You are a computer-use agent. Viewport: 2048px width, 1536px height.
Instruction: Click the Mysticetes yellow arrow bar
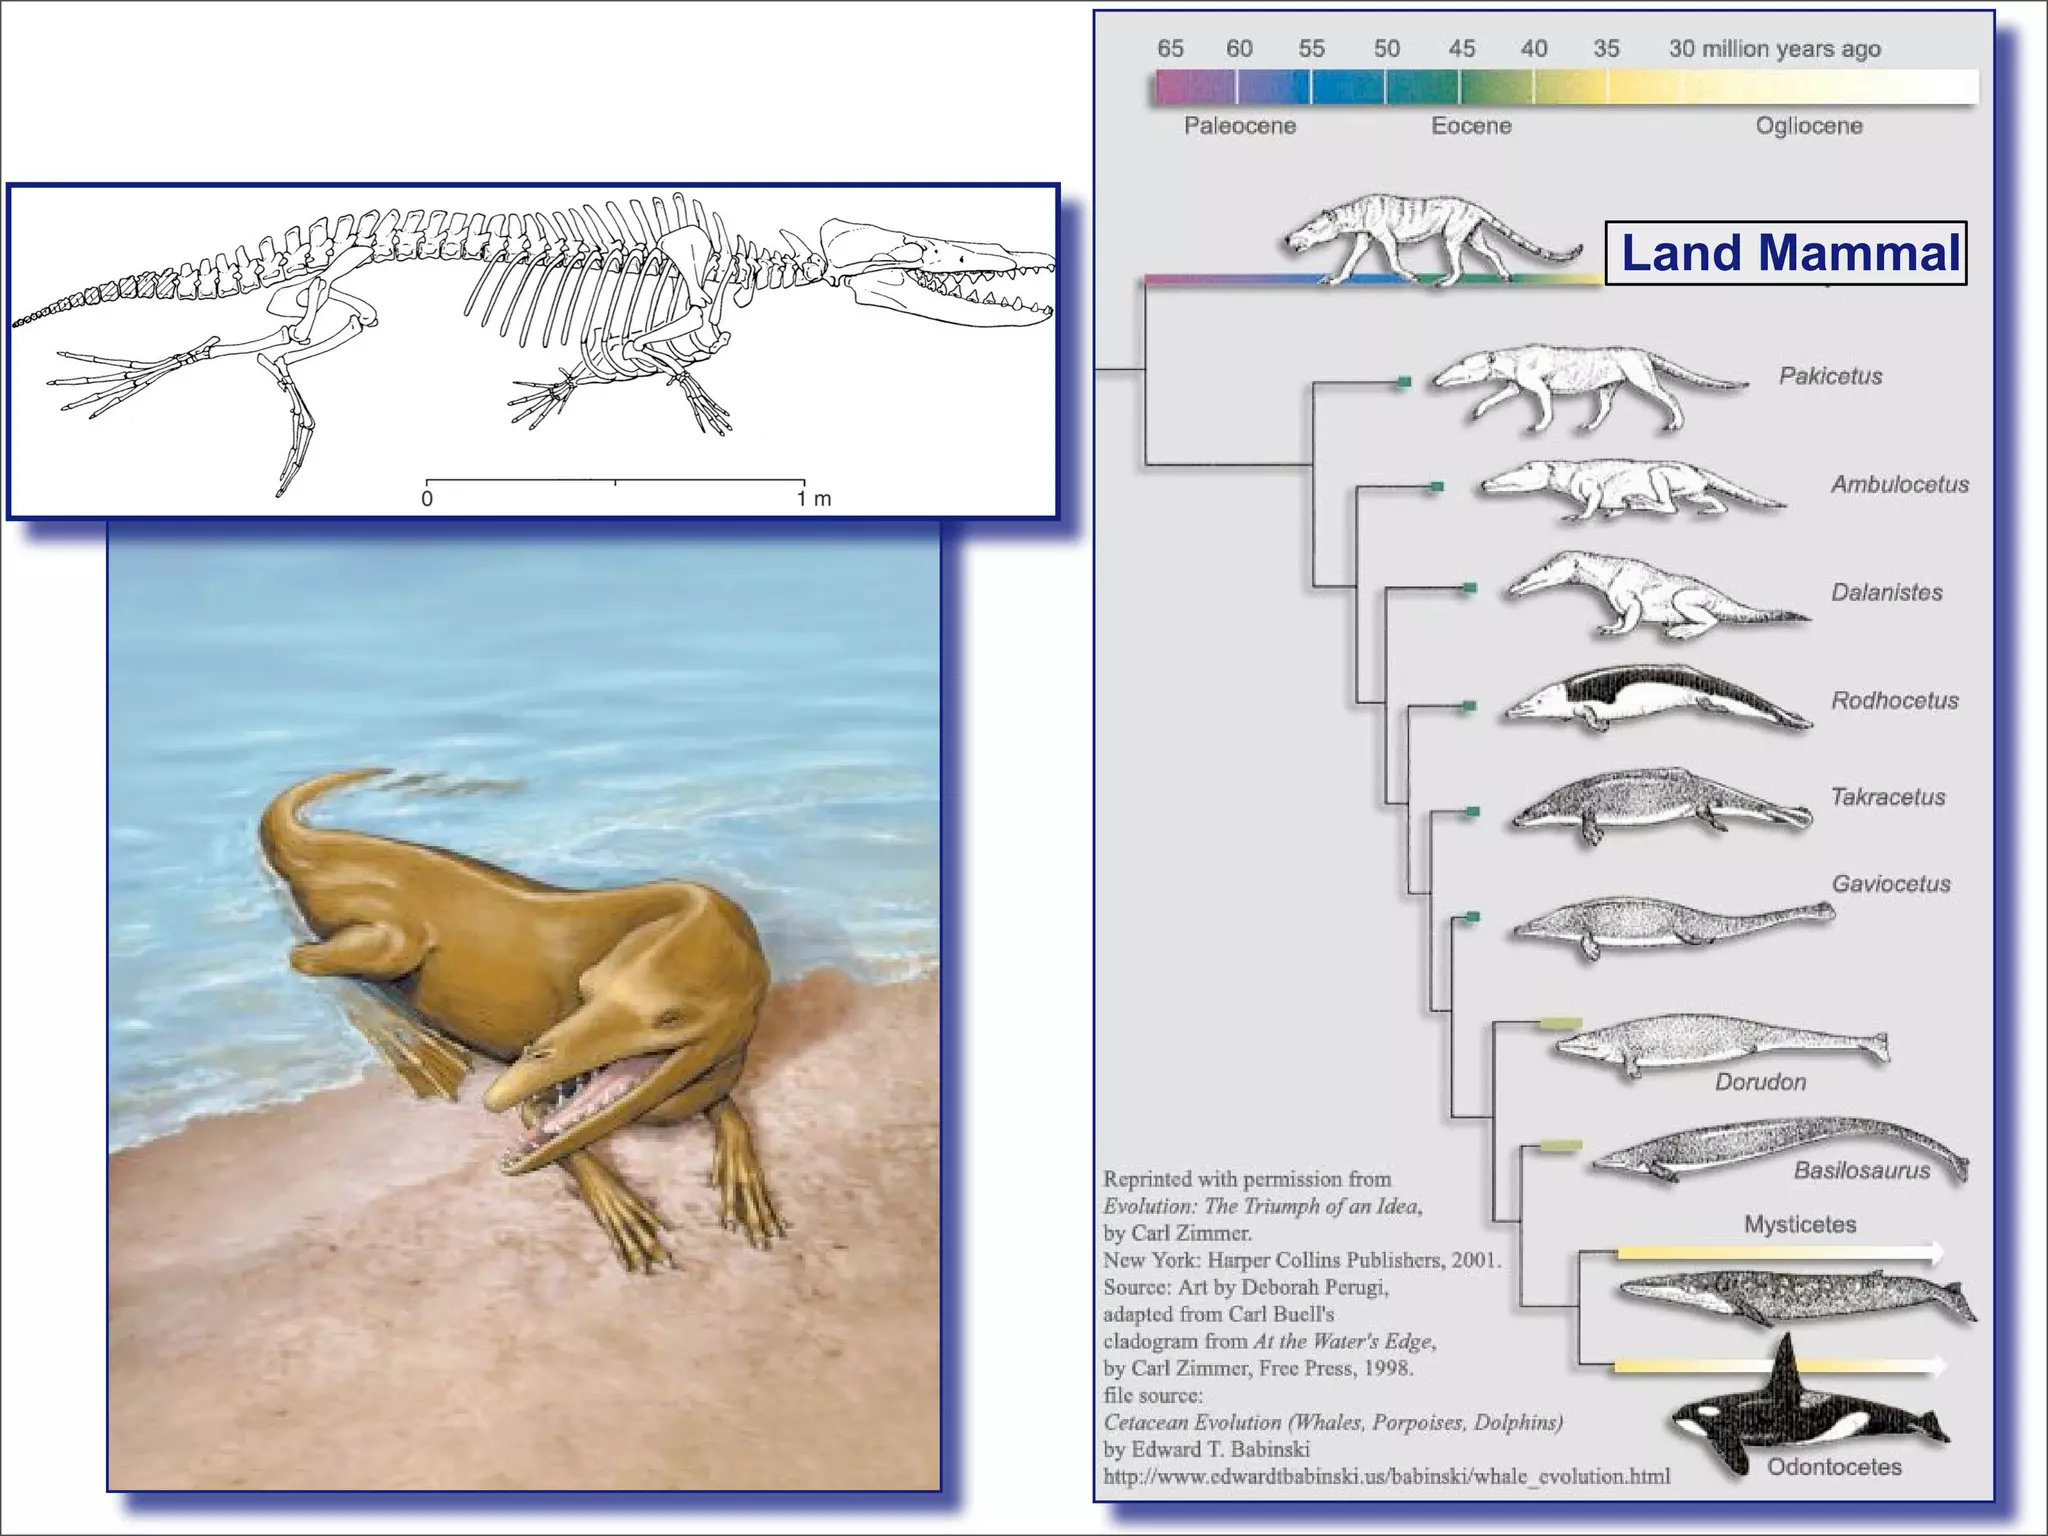(x=1778, y=1252)
